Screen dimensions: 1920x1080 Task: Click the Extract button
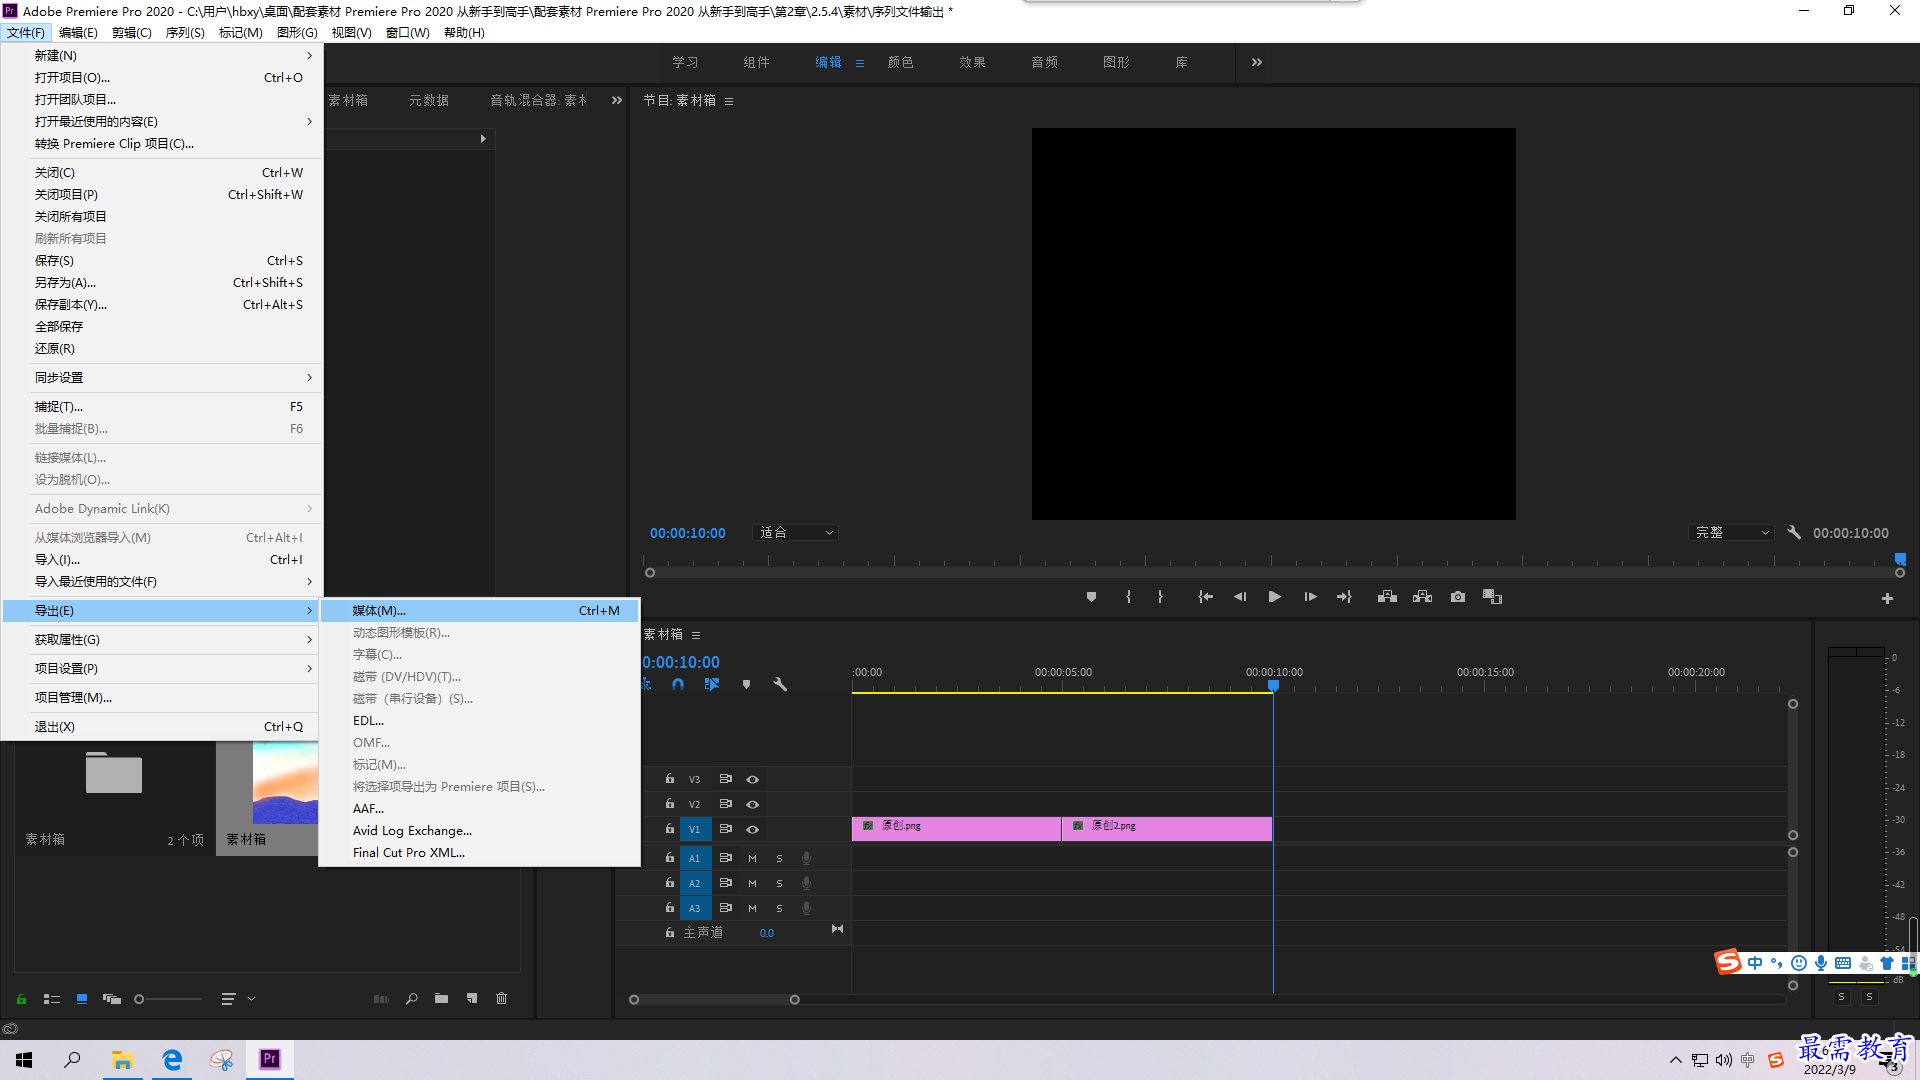point(1422,597)
